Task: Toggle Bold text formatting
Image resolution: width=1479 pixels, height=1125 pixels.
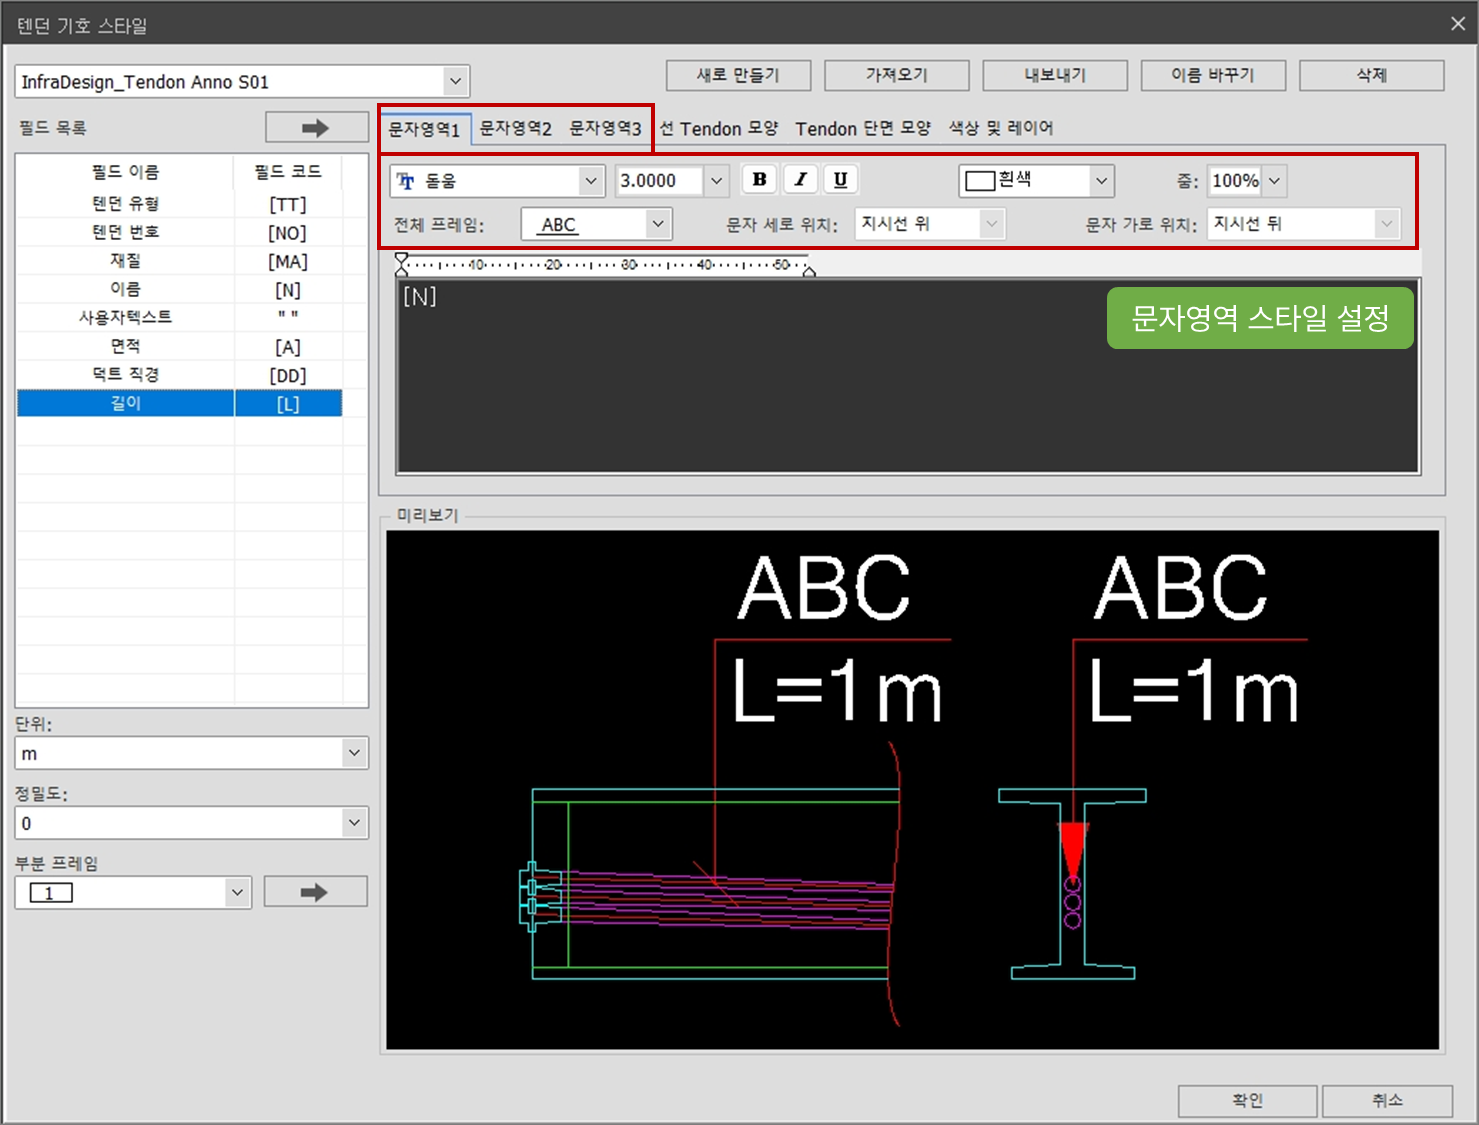Action: [760, 180]
